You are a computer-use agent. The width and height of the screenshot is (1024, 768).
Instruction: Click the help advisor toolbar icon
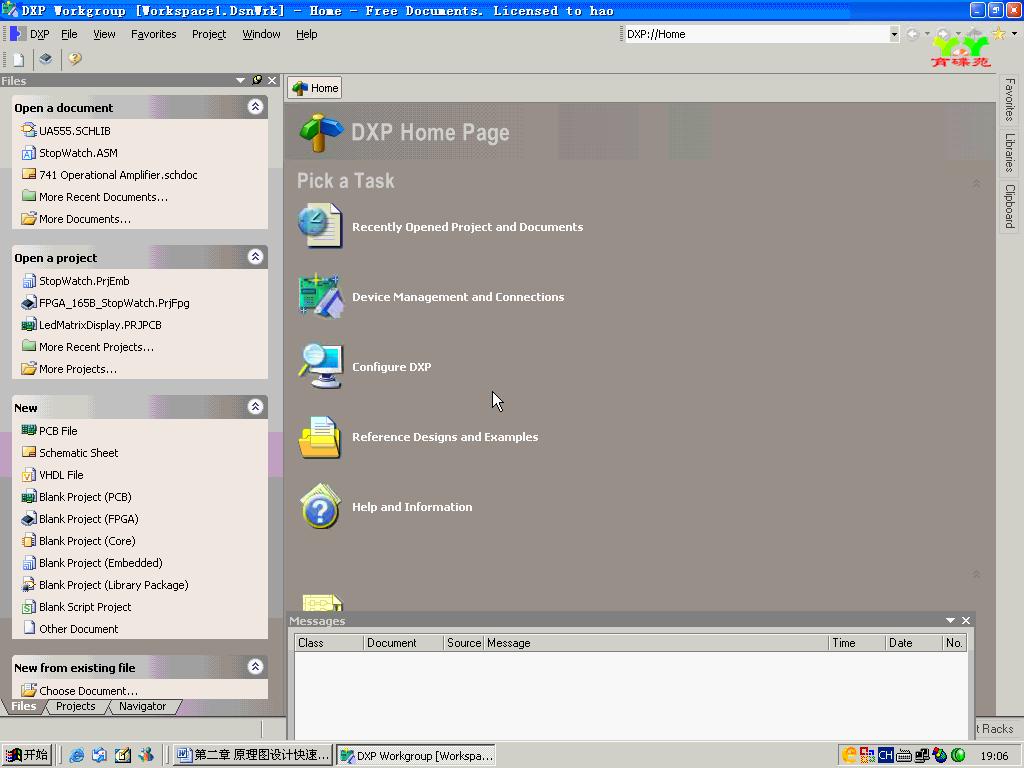74,59
